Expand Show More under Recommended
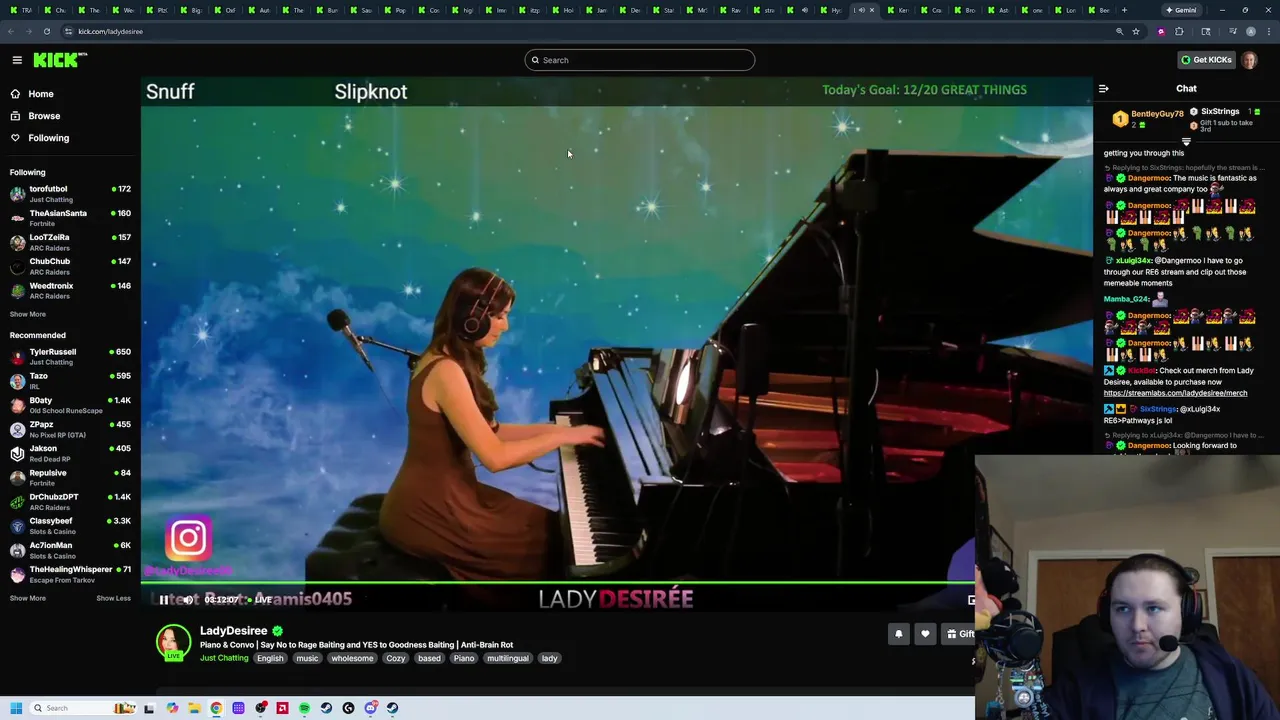1280x720 pixels. click(x=28, y=598)
